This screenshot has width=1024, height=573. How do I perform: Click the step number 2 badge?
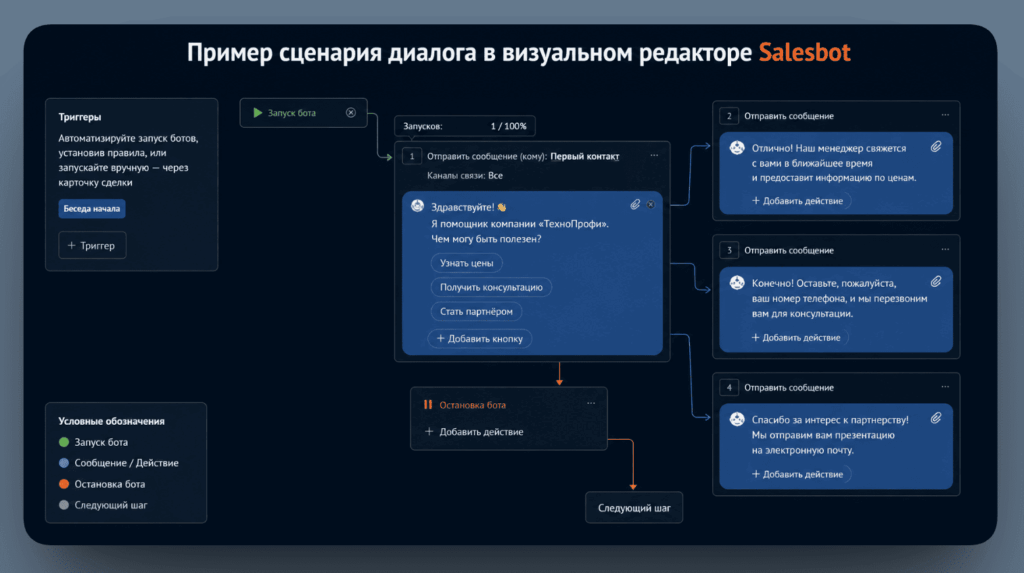[x=729, y=116]
